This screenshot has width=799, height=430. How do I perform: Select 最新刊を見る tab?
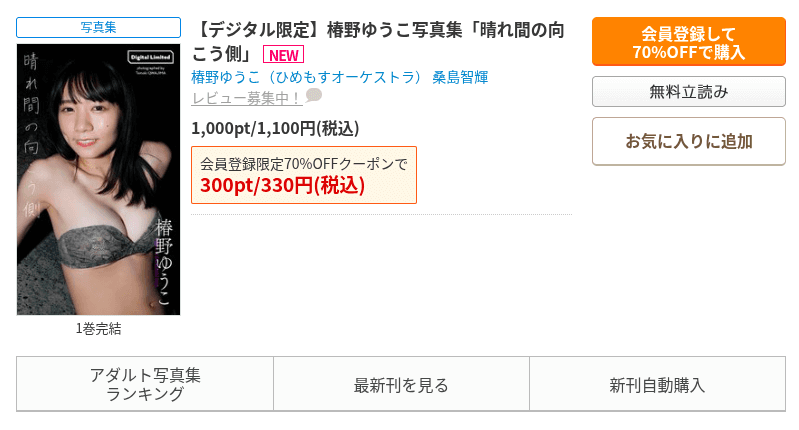[x=401, y=384]
